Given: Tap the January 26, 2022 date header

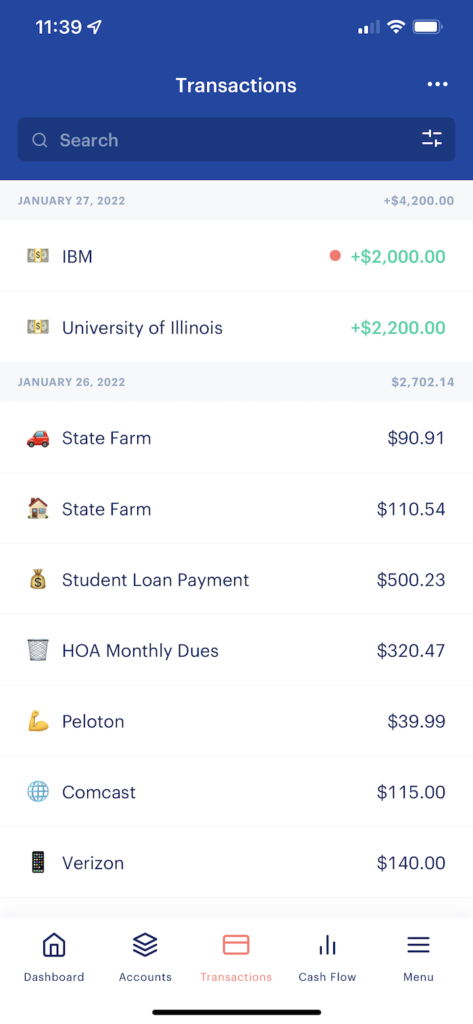Looking at the screenshot, I should pos(236,381).
